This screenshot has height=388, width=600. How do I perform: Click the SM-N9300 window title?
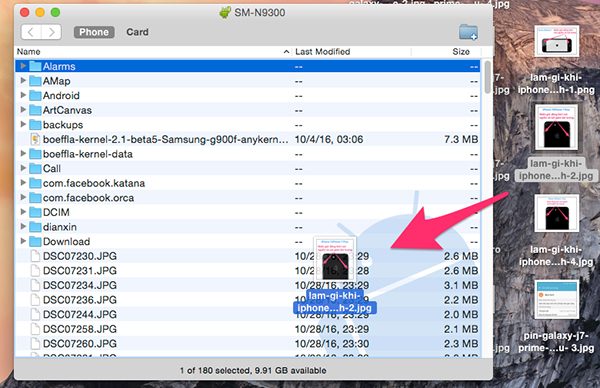[259, 13]
